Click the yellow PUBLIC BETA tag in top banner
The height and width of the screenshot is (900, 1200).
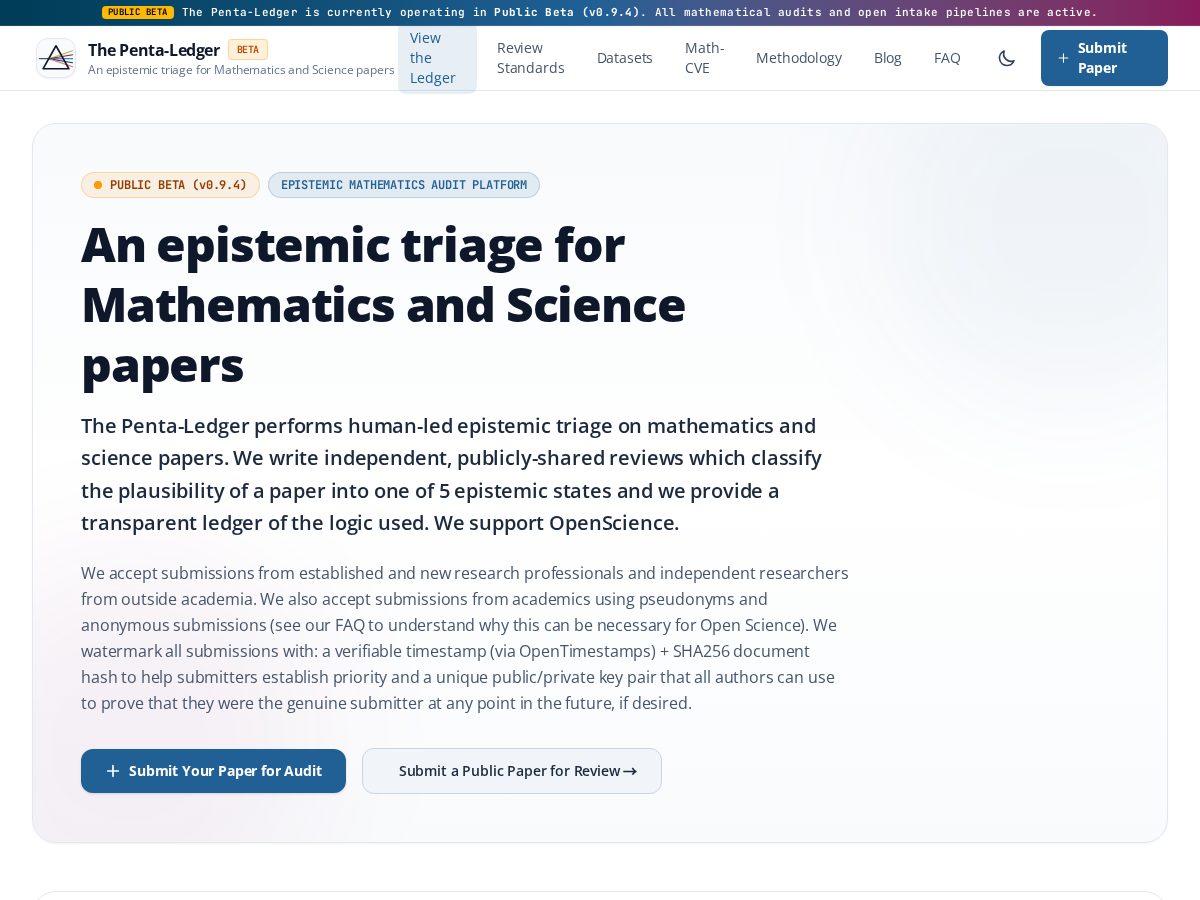click(x=138, y=12)
